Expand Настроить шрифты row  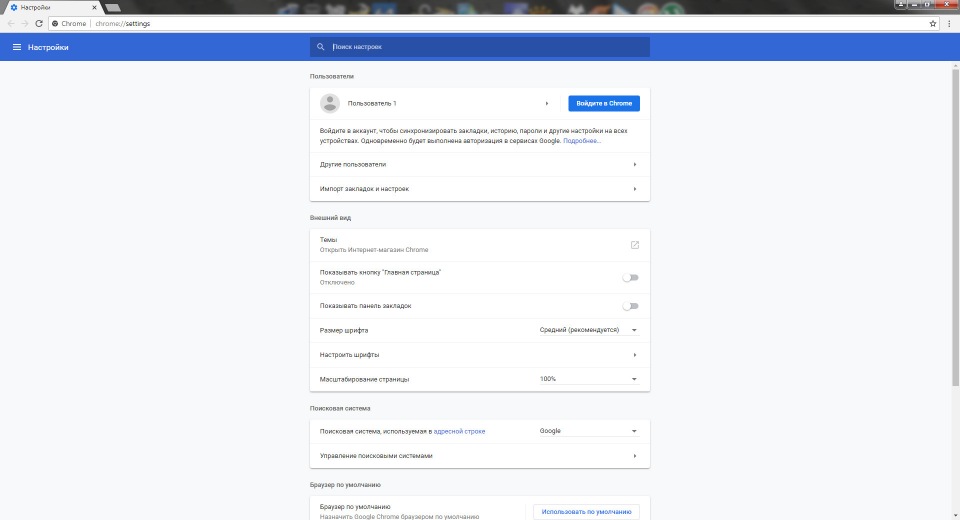click(479, 355)
